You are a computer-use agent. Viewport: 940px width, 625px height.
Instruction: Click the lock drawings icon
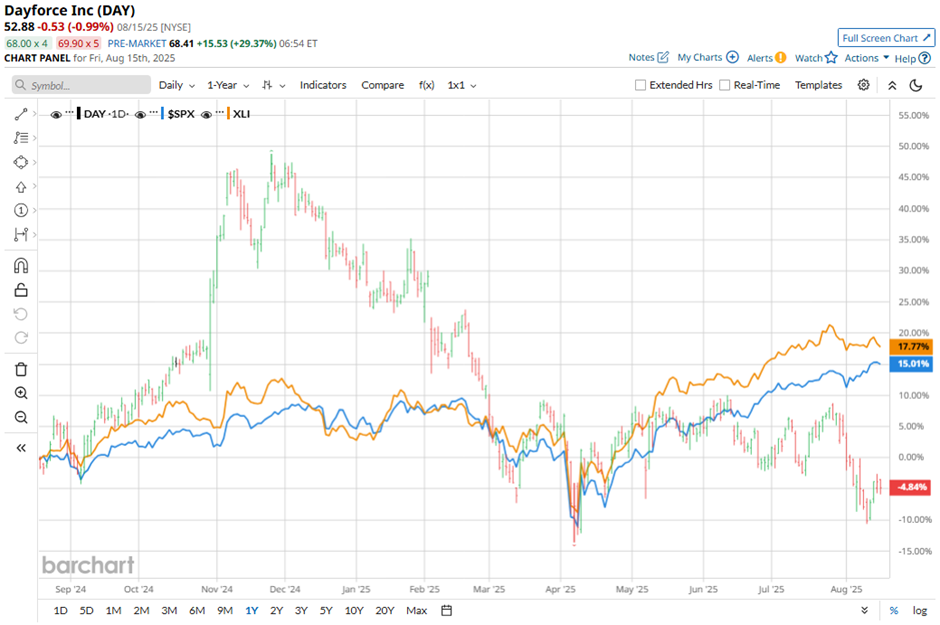tap(21, 290)
